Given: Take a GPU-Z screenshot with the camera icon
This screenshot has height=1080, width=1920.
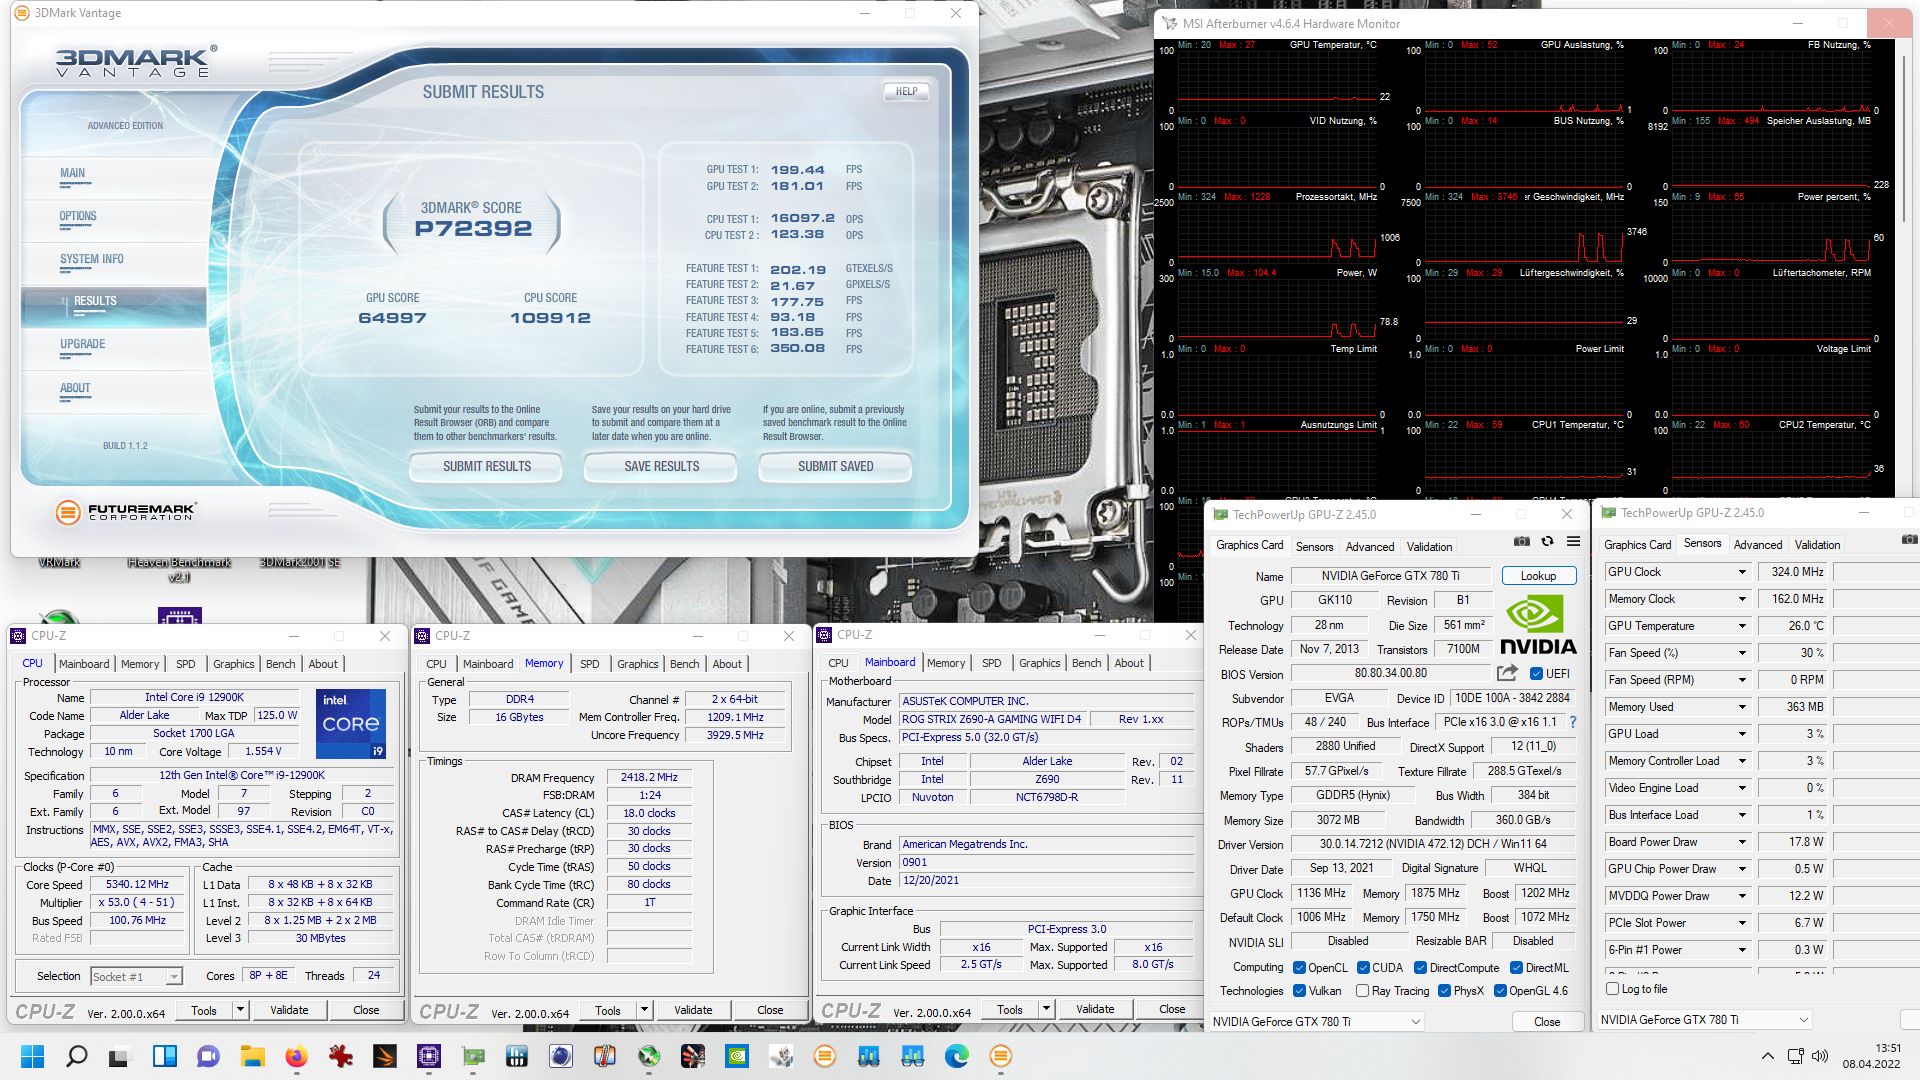Looking at the screenshot, I should click(1521, 541).
